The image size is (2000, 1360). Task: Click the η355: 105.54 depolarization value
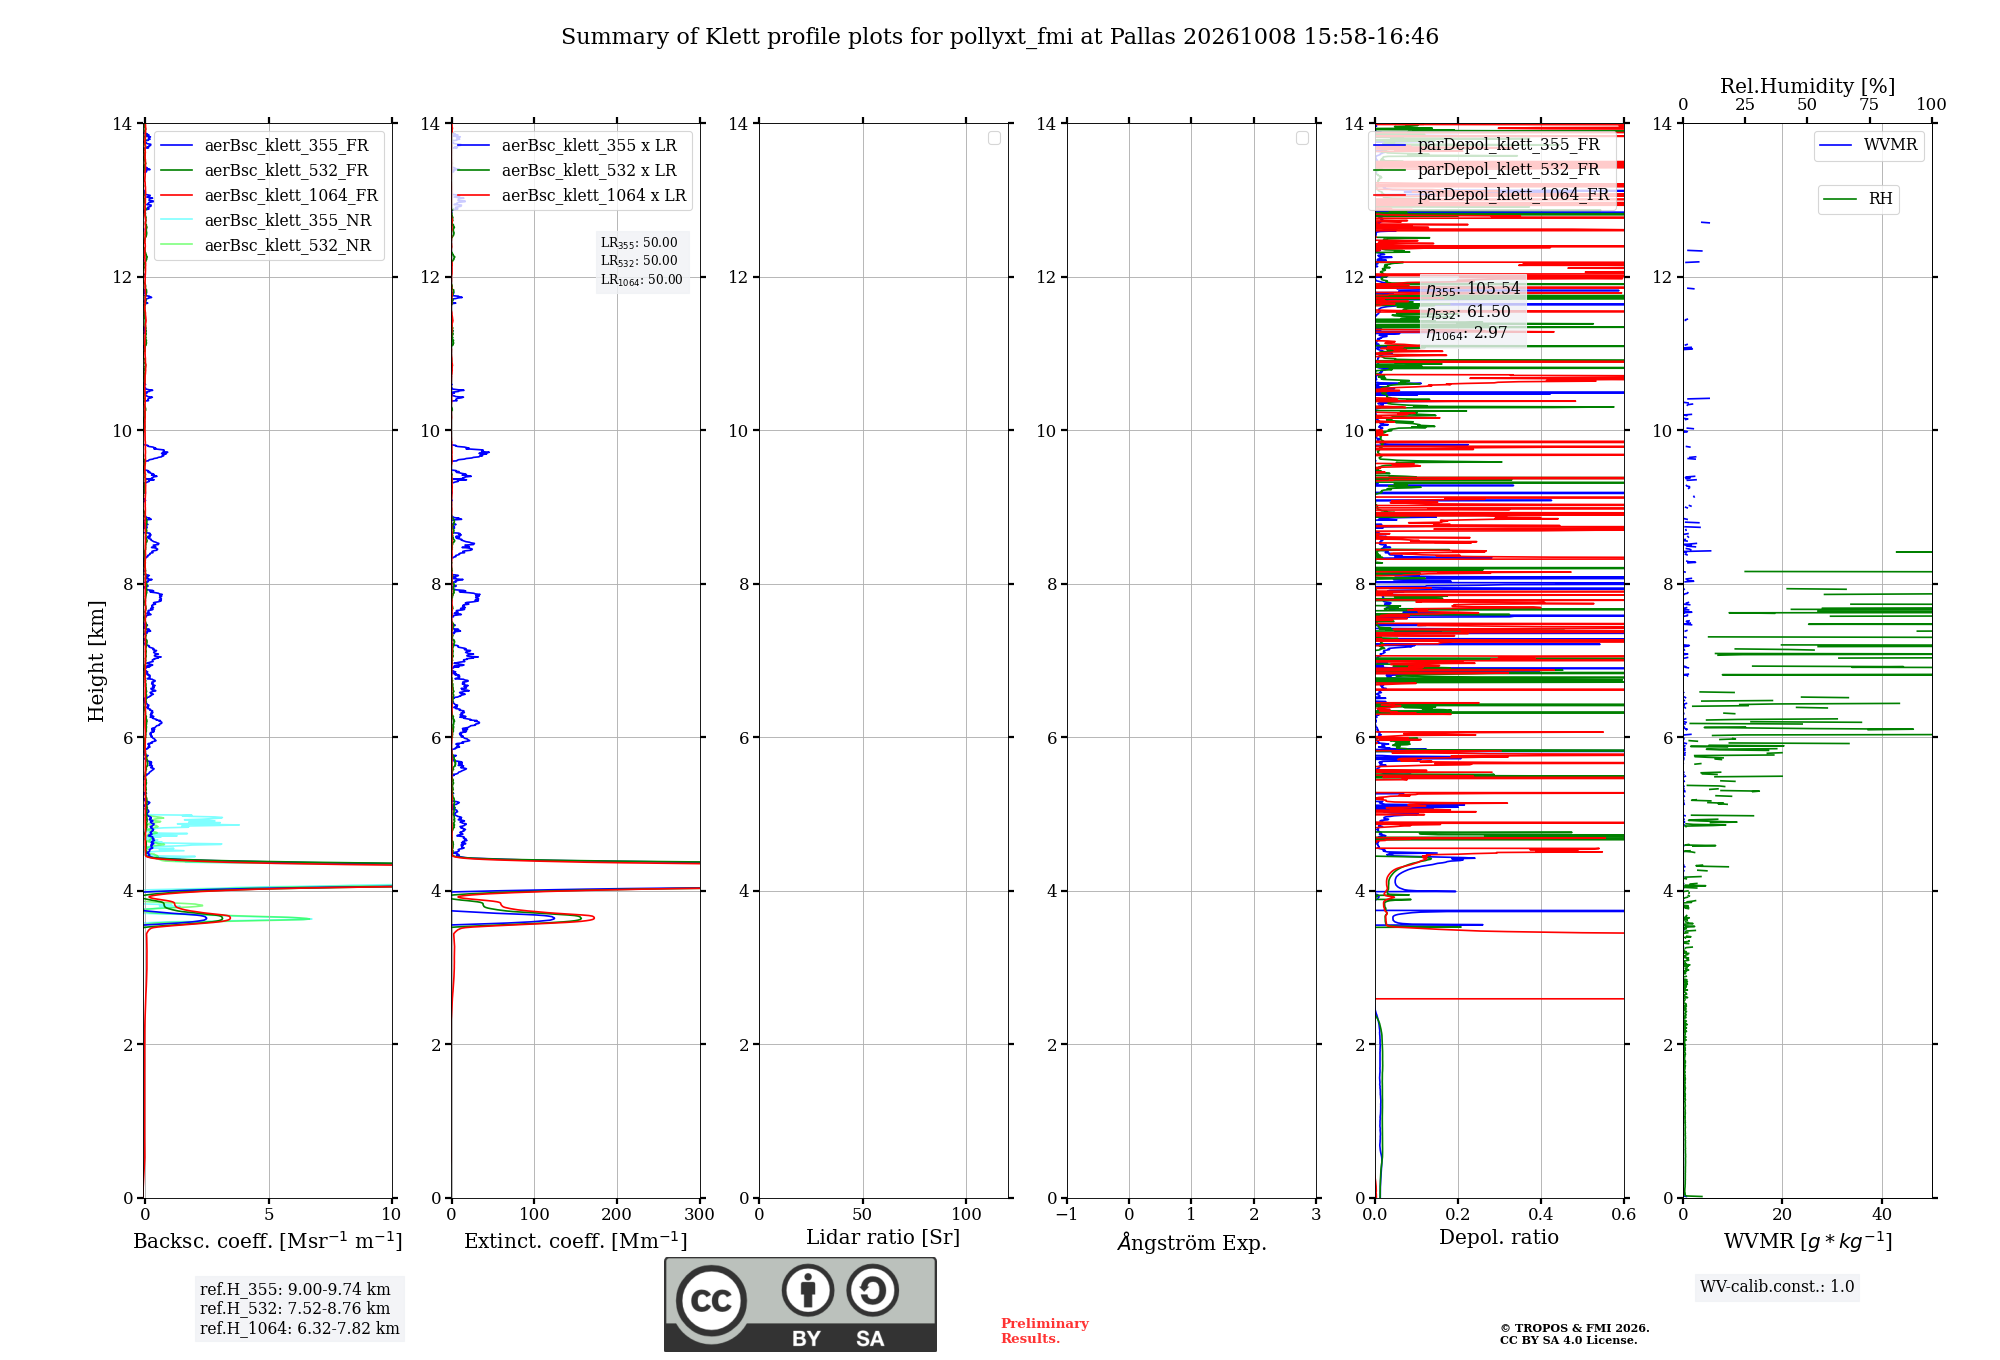point(1473,289)
